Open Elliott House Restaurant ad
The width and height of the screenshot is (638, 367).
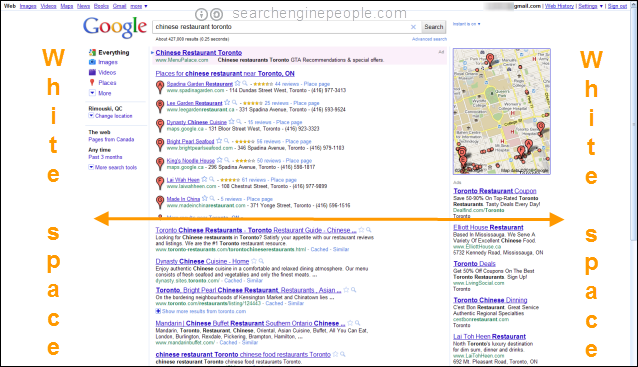pos(488,227)
